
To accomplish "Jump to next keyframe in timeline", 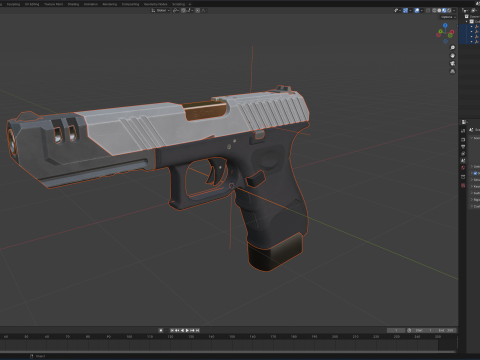I will [x=192, y=330].
